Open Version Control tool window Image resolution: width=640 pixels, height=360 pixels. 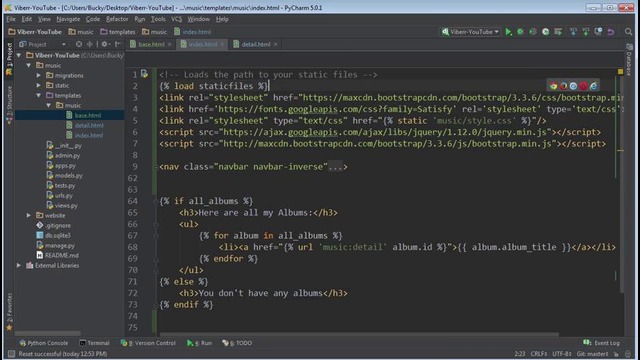(148, 343)
